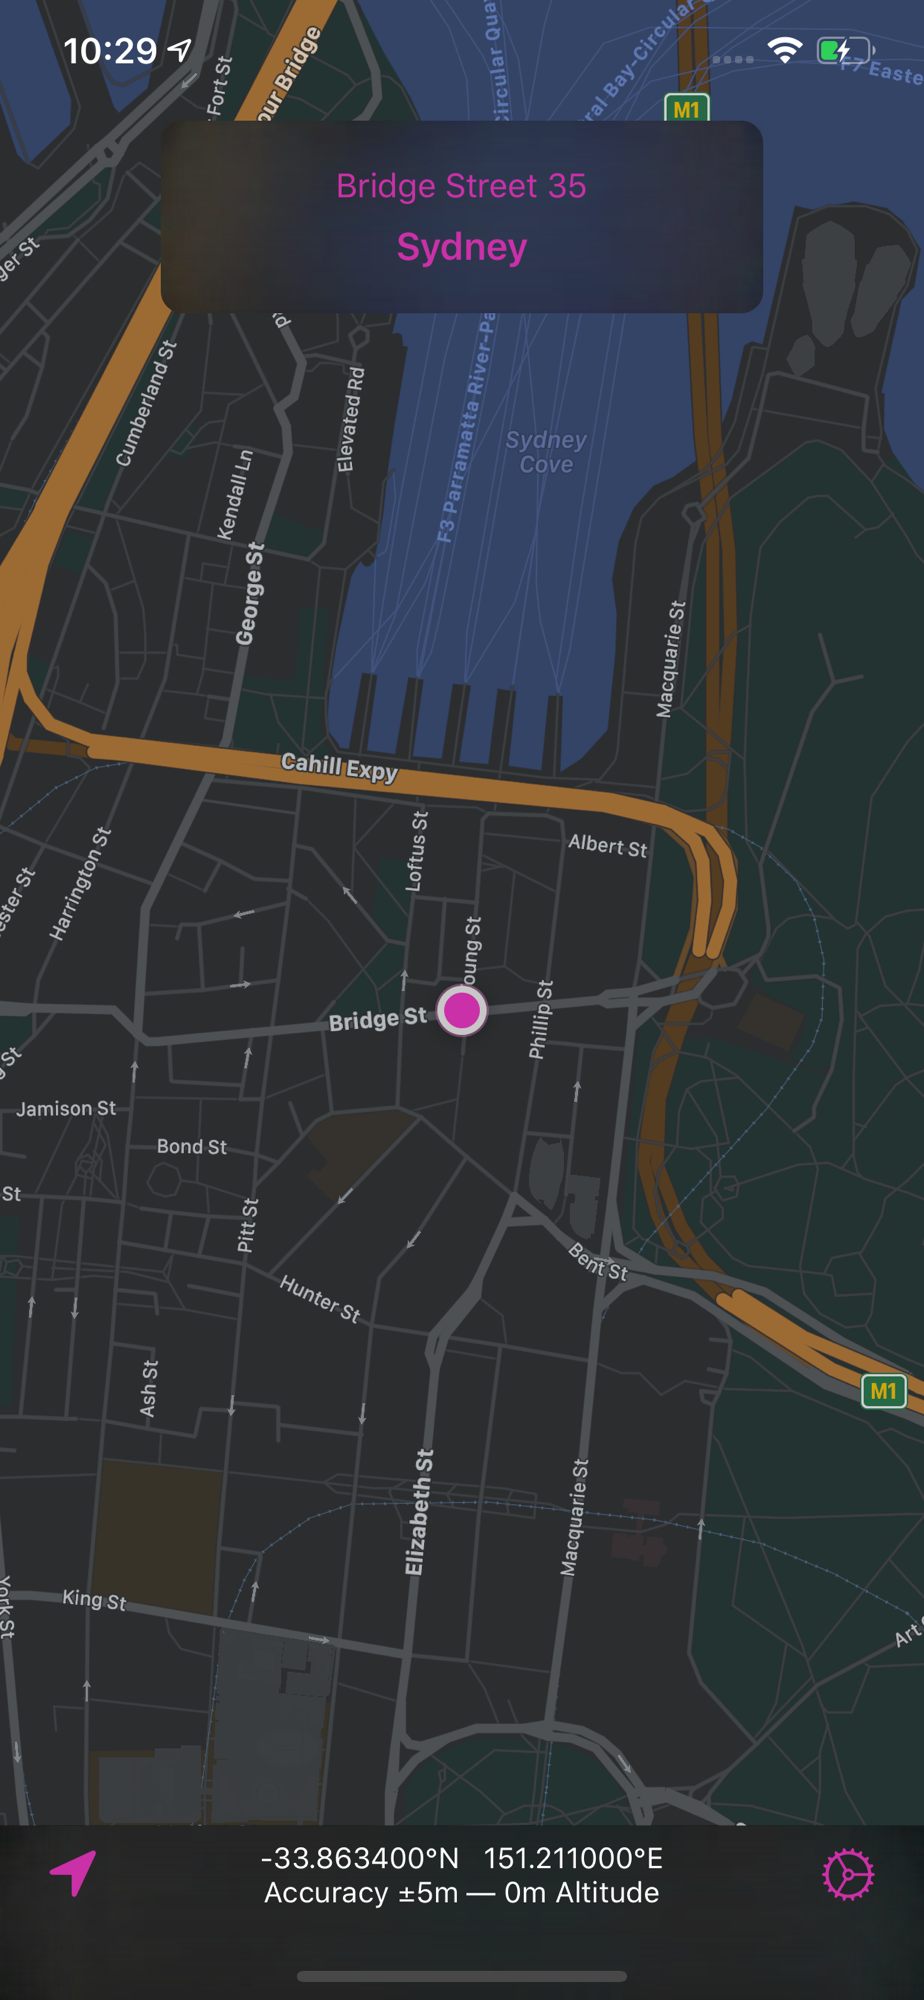Open settings via the gear icon

point(848,1874)
